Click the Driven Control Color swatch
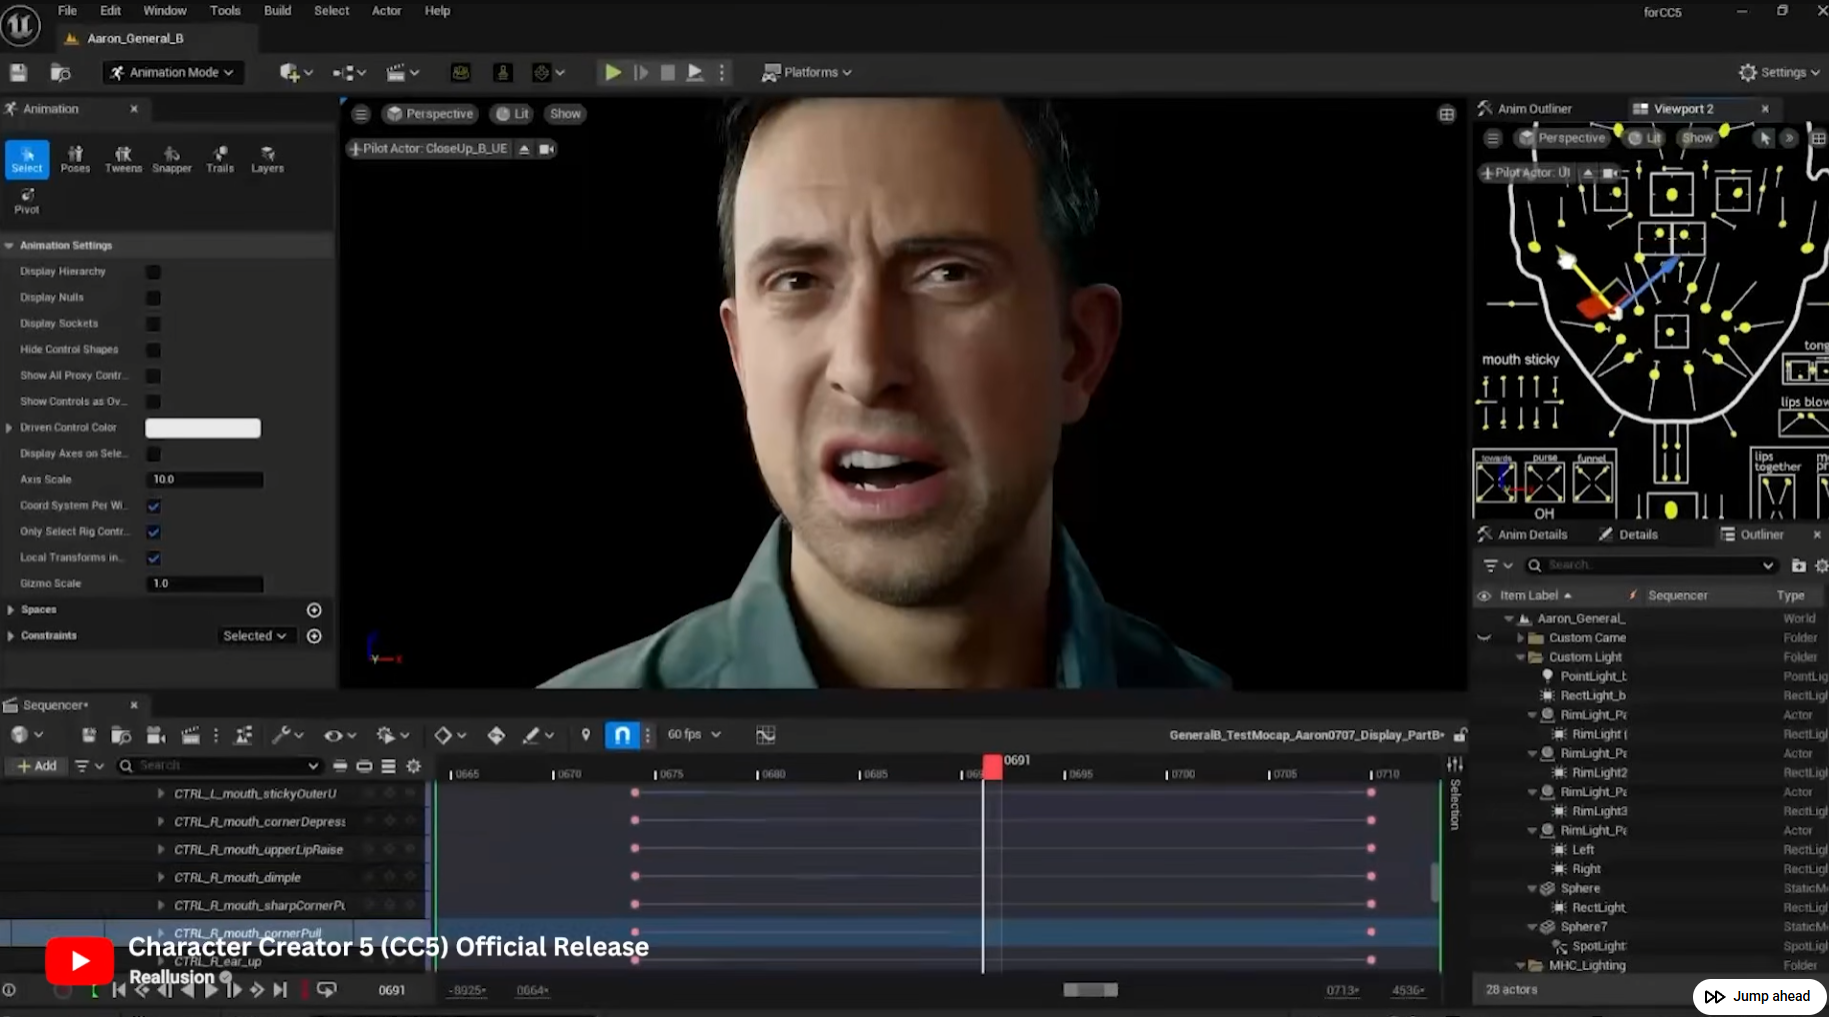Viewport: 1829px width, 1017px height. [203, 428]
